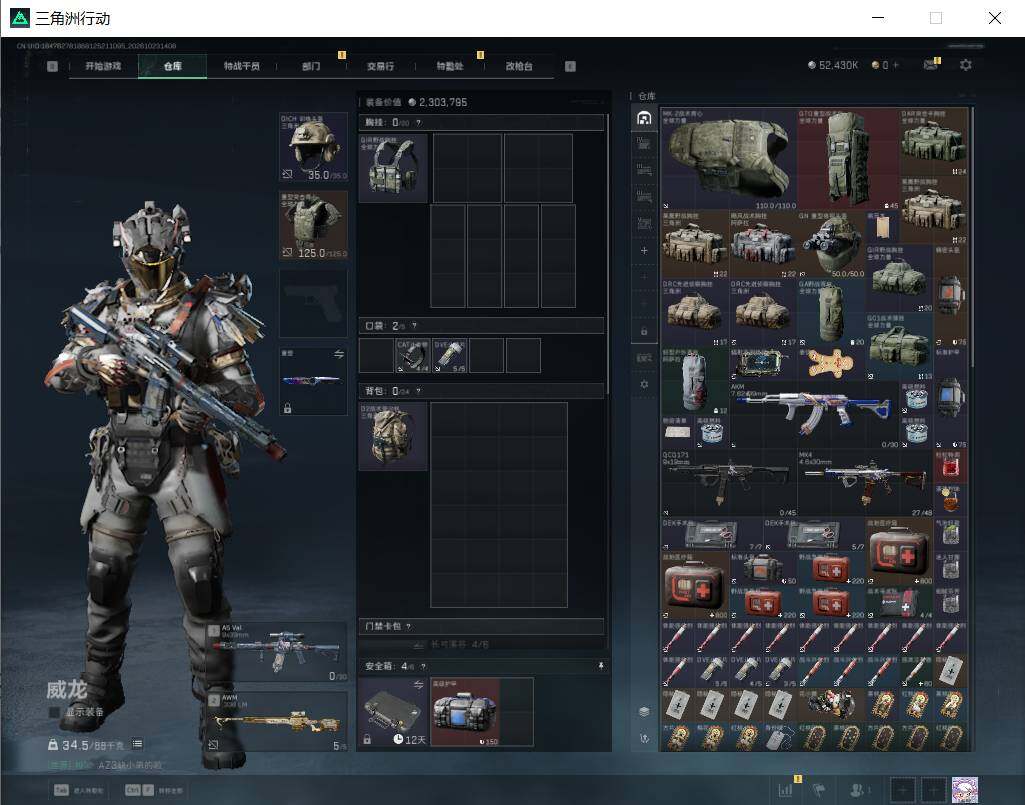Select the main warehouse icon in the sidebar
1025x805 pixels.
pos(644,118)
